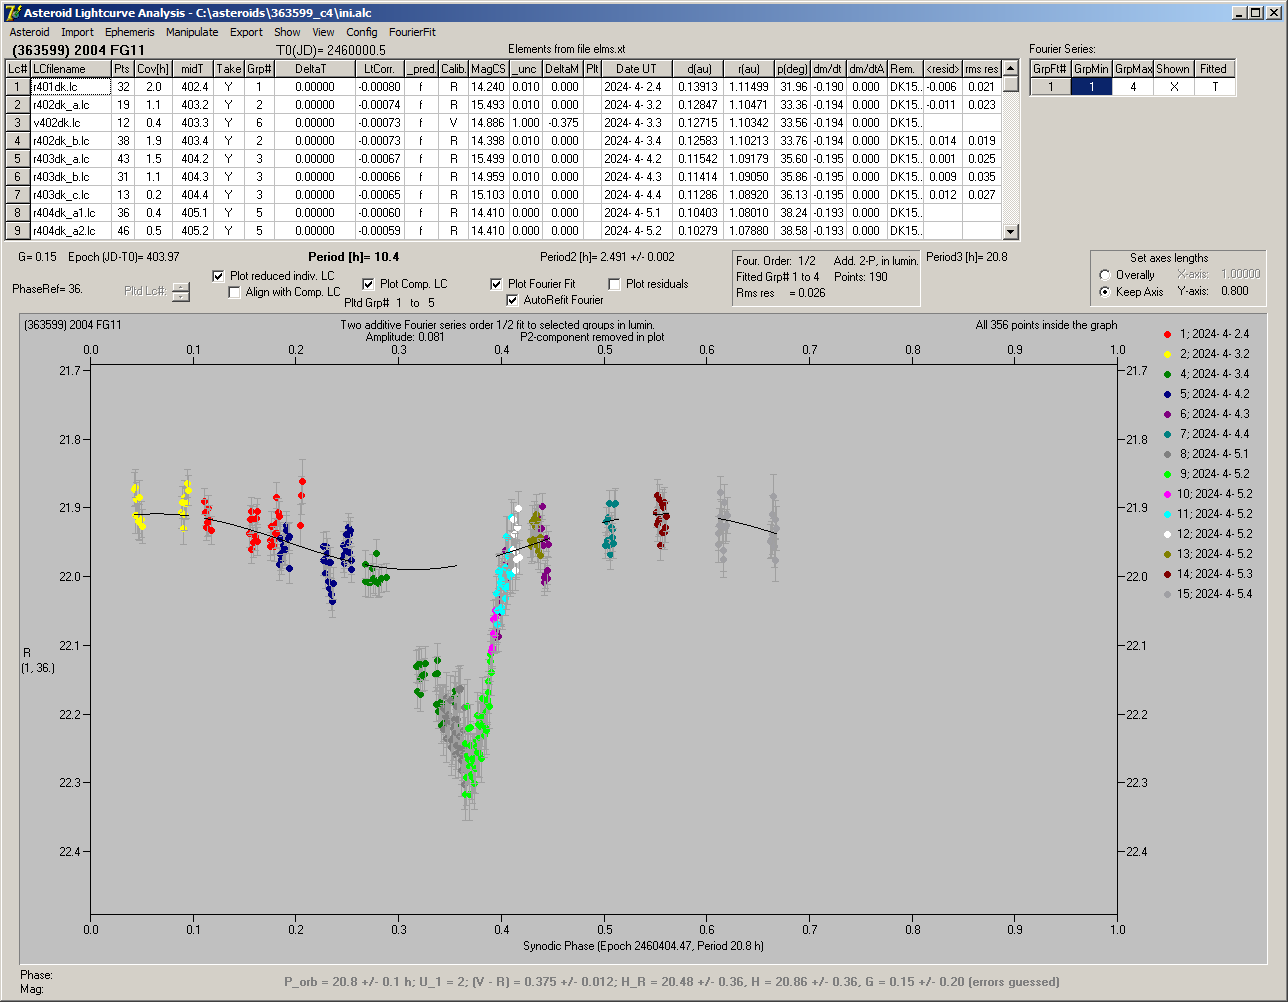
Task: Toggle Plot reduced indiv. LC checkbox
Action: (219, 275)
